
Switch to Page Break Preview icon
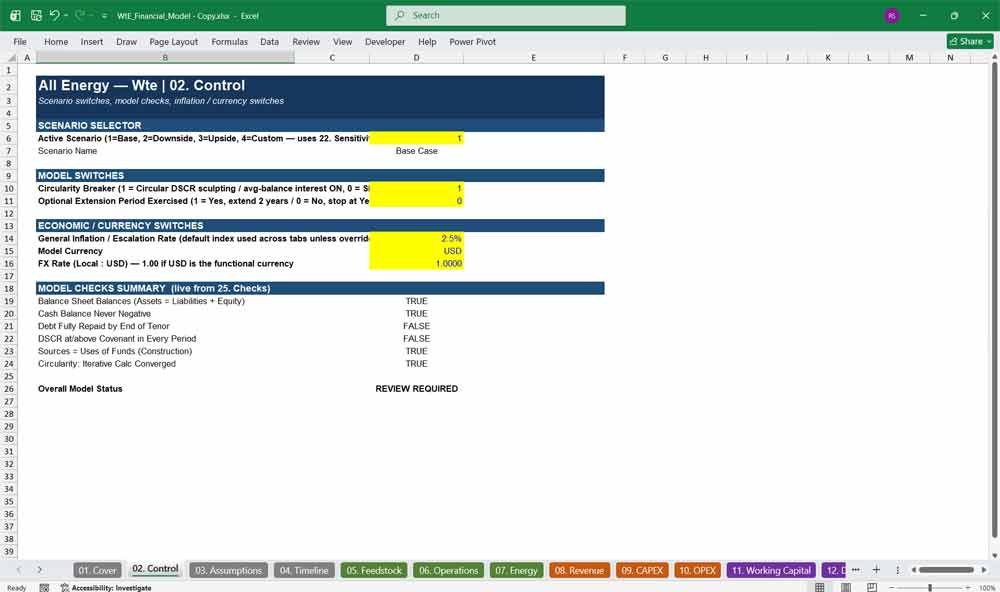pos(872,588)
